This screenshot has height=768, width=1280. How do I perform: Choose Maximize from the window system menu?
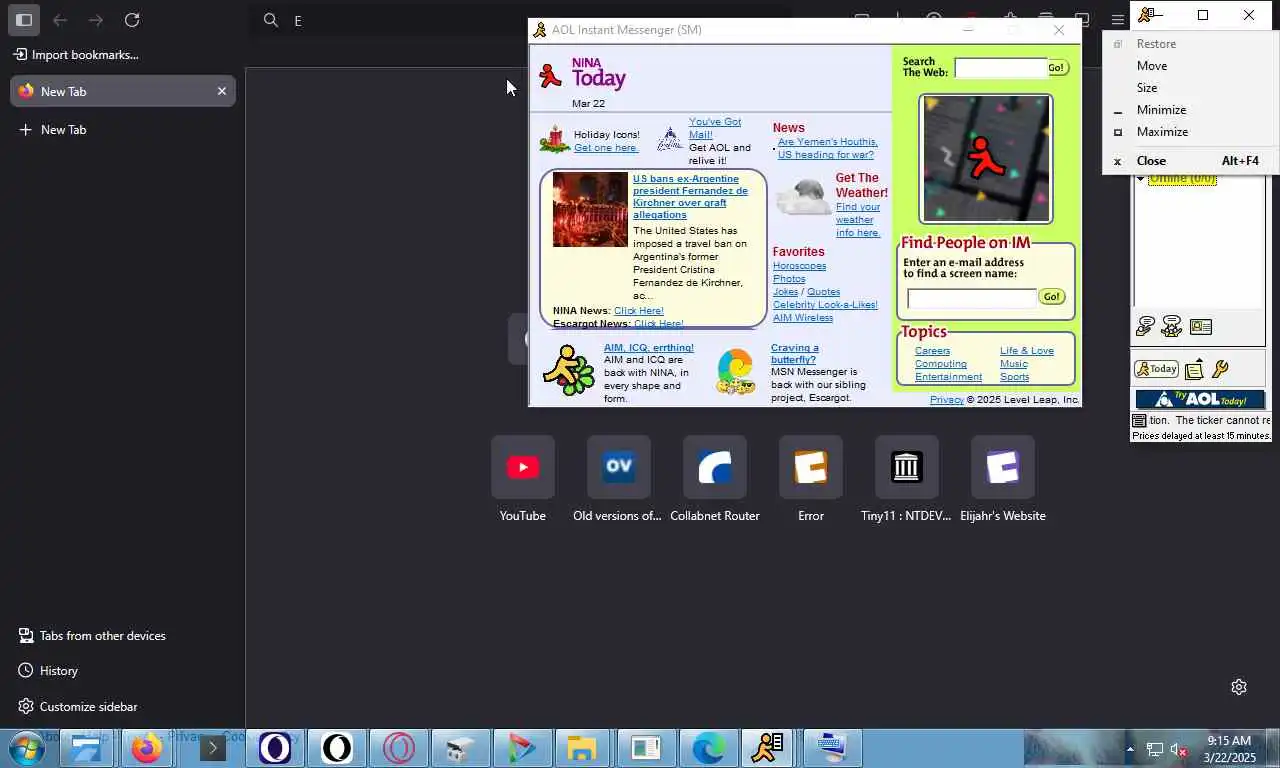coord(1190,132)
